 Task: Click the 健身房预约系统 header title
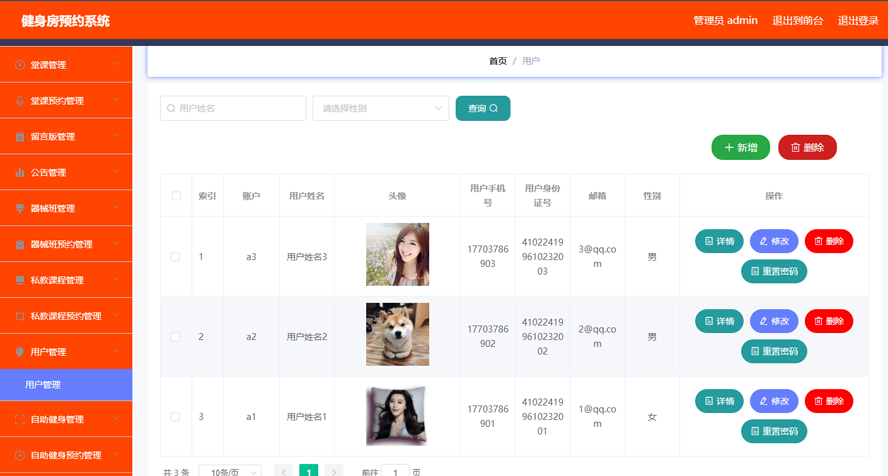(66, 21)
